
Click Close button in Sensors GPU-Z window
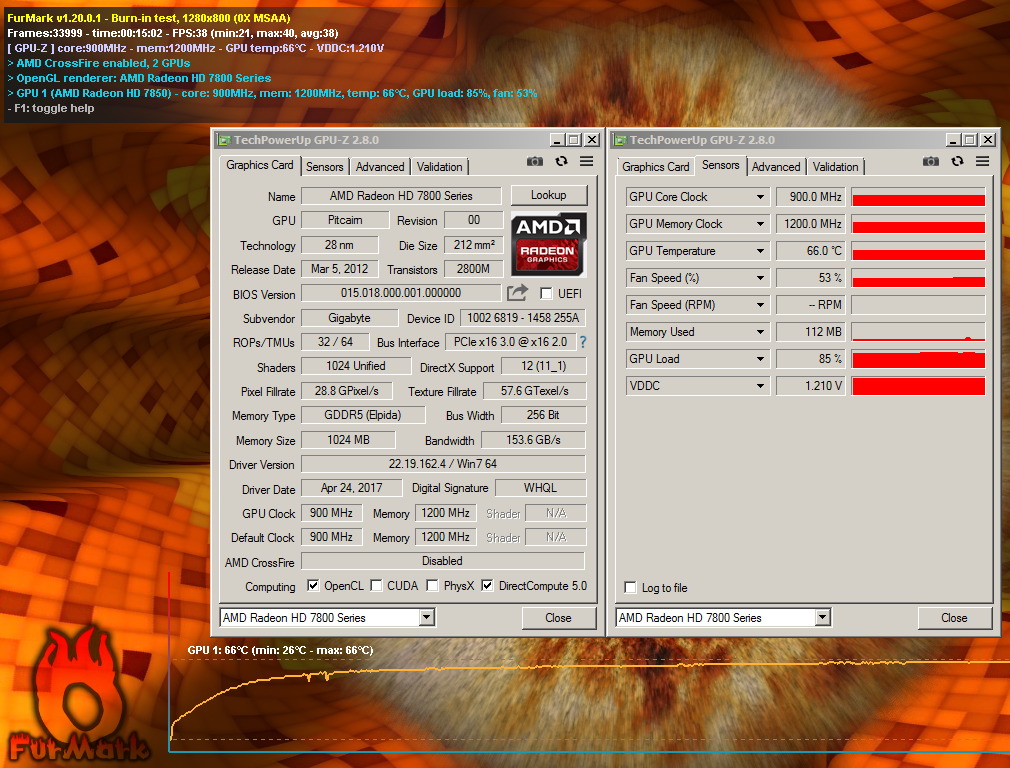(955, 618)
